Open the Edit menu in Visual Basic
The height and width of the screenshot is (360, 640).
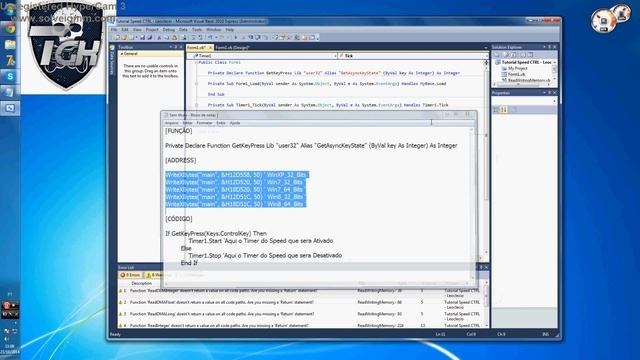pyautogui.click(x=125, y=30)
